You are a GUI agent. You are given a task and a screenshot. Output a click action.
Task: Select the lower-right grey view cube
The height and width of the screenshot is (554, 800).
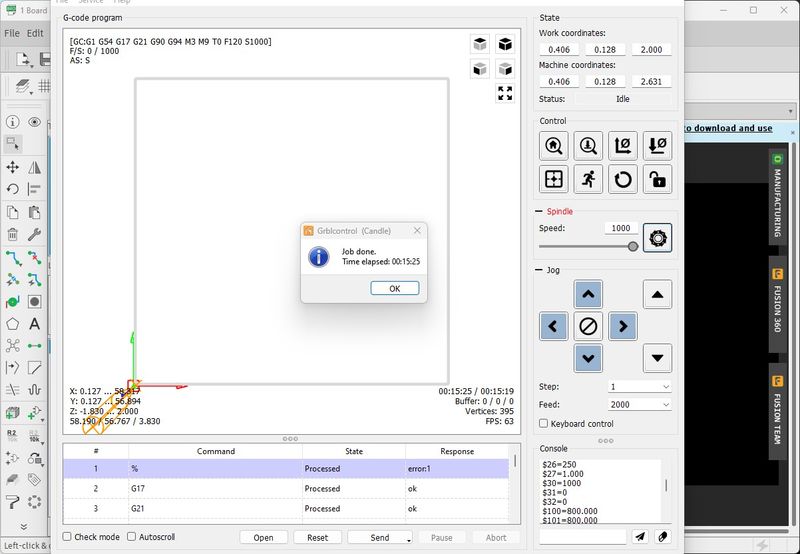505,68
